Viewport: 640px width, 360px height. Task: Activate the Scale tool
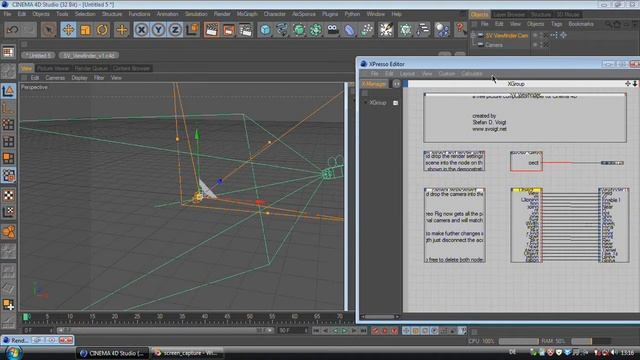[85, 30]
